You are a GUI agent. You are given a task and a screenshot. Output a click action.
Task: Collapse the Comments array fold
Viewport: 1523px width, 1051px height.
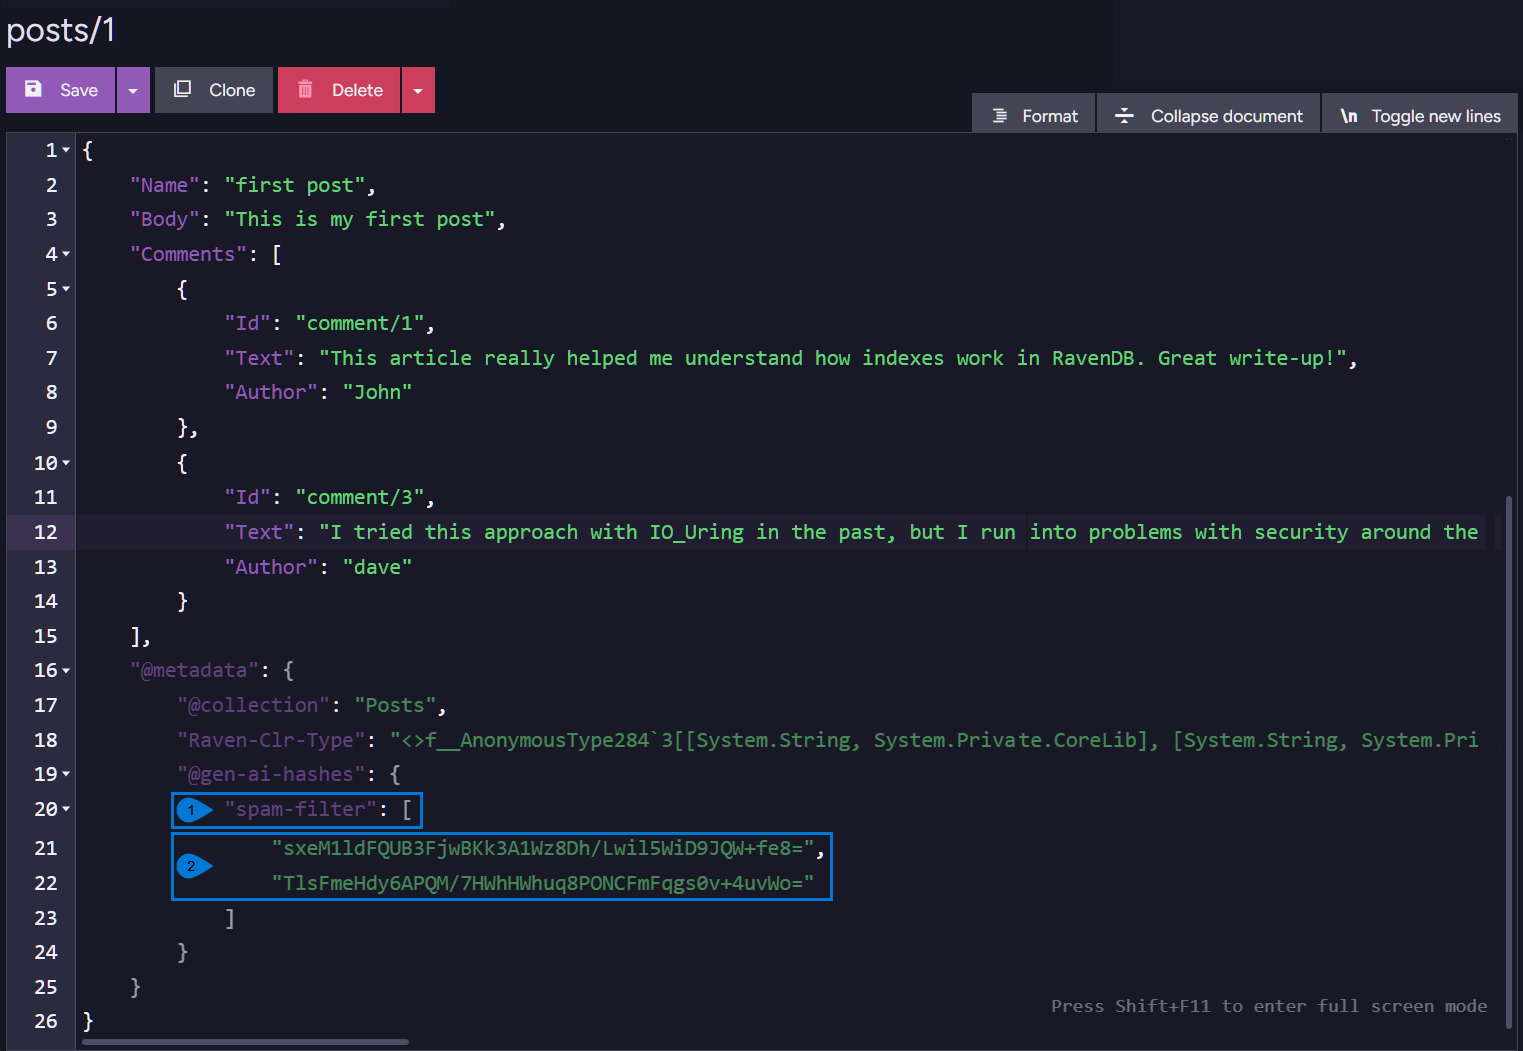click(x=64, y=254)
